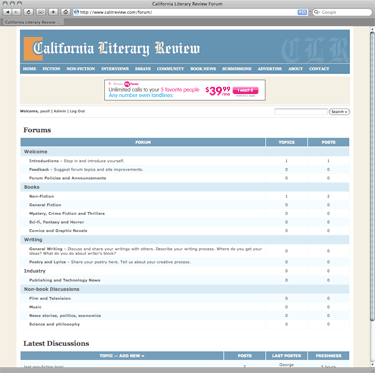Click the FRESHNESS column header
The height and width of the screenshot is (373, 375).
pos(328,356)
